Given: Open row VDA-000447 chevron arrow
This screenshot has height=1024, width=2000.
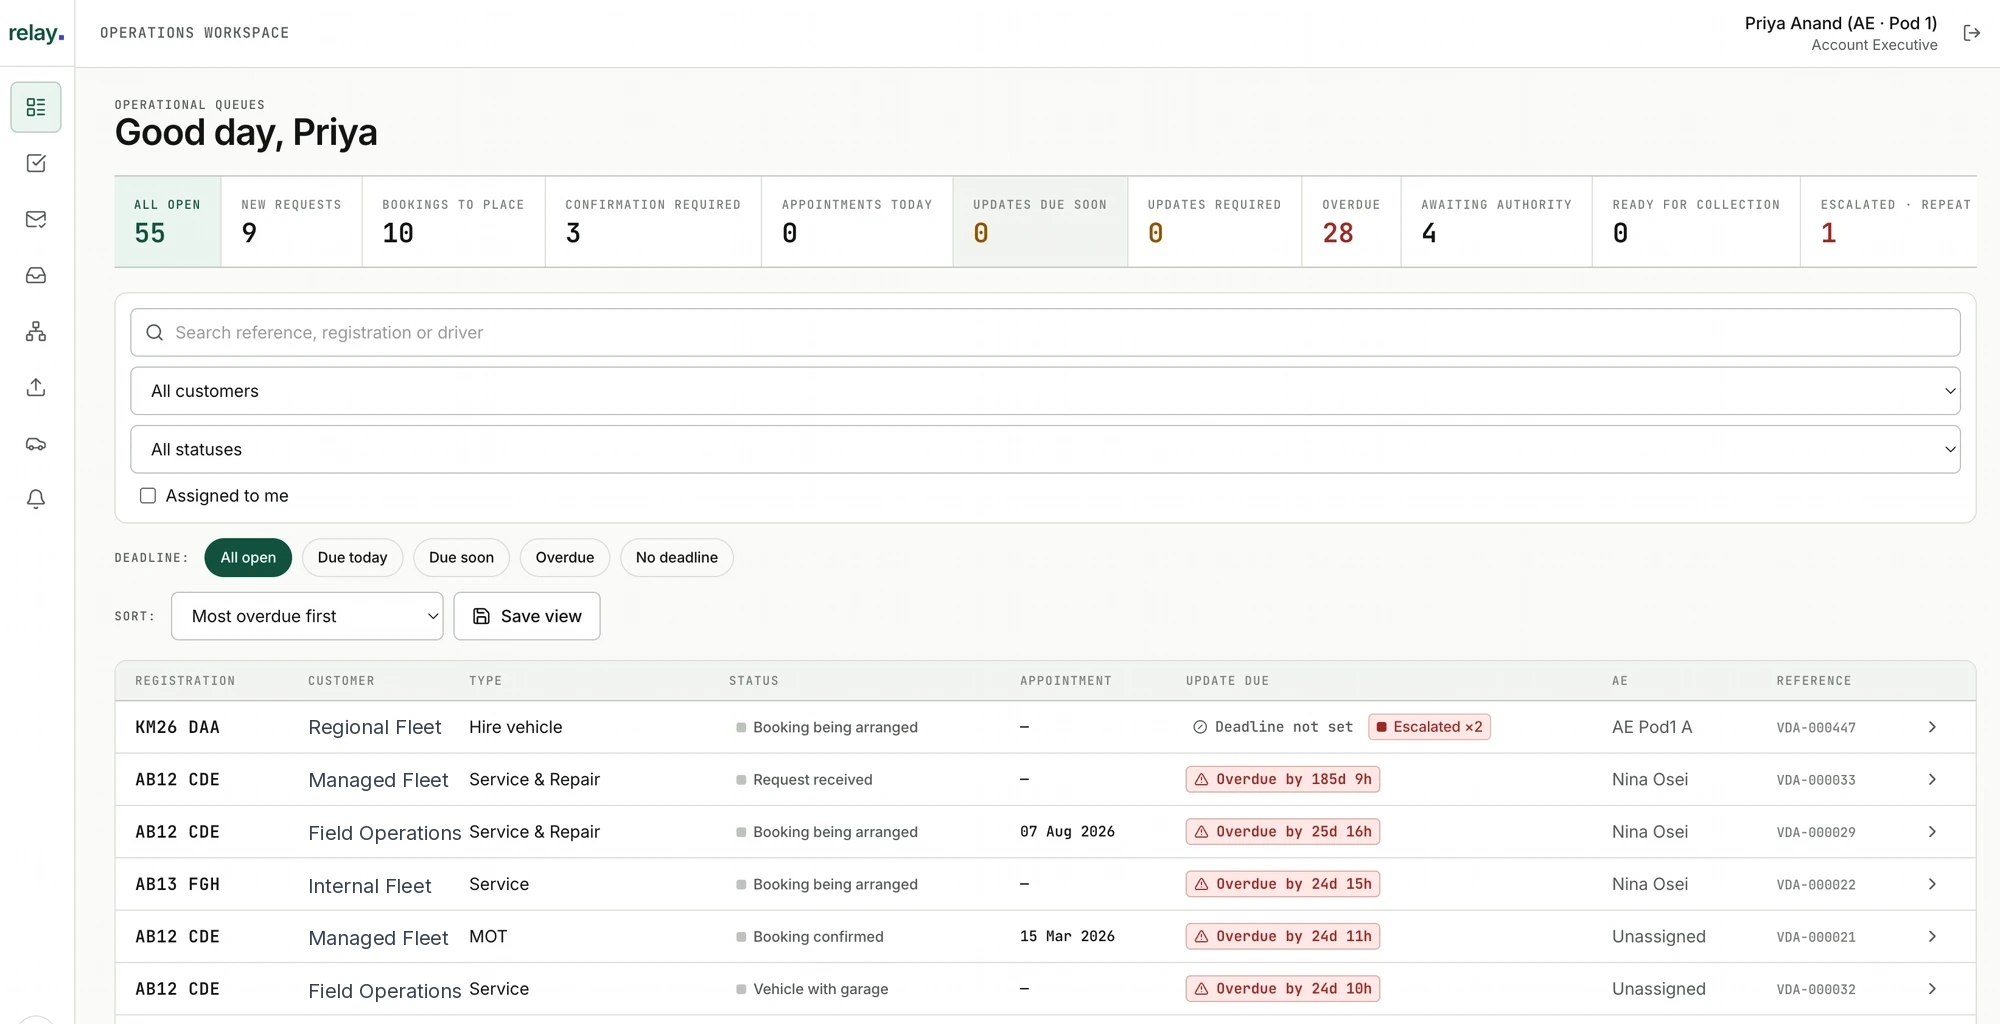Looking at the screenshot, I should (x=1932, y=727).
